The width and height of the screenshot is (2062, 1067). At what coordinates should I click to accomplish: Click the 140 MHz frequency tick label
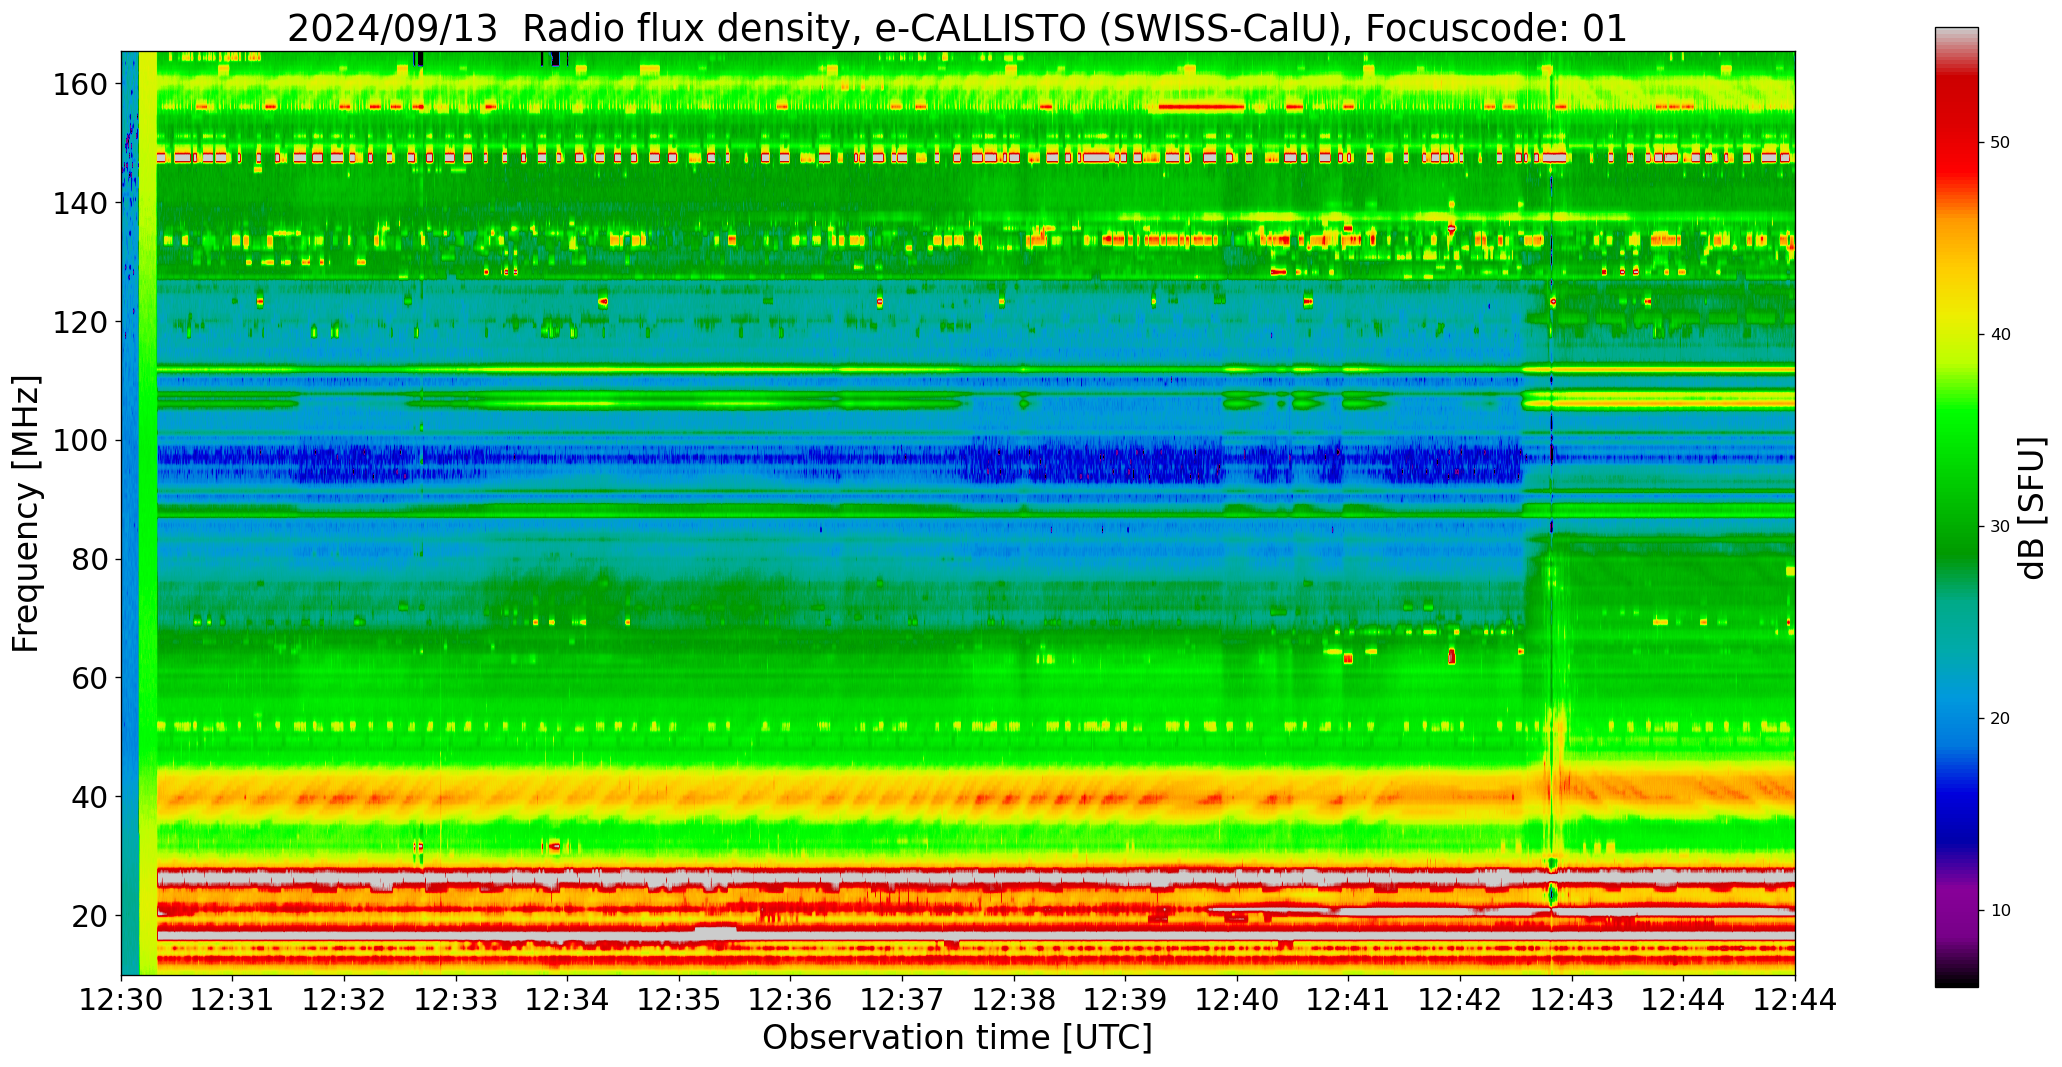[x=80, y=203]
